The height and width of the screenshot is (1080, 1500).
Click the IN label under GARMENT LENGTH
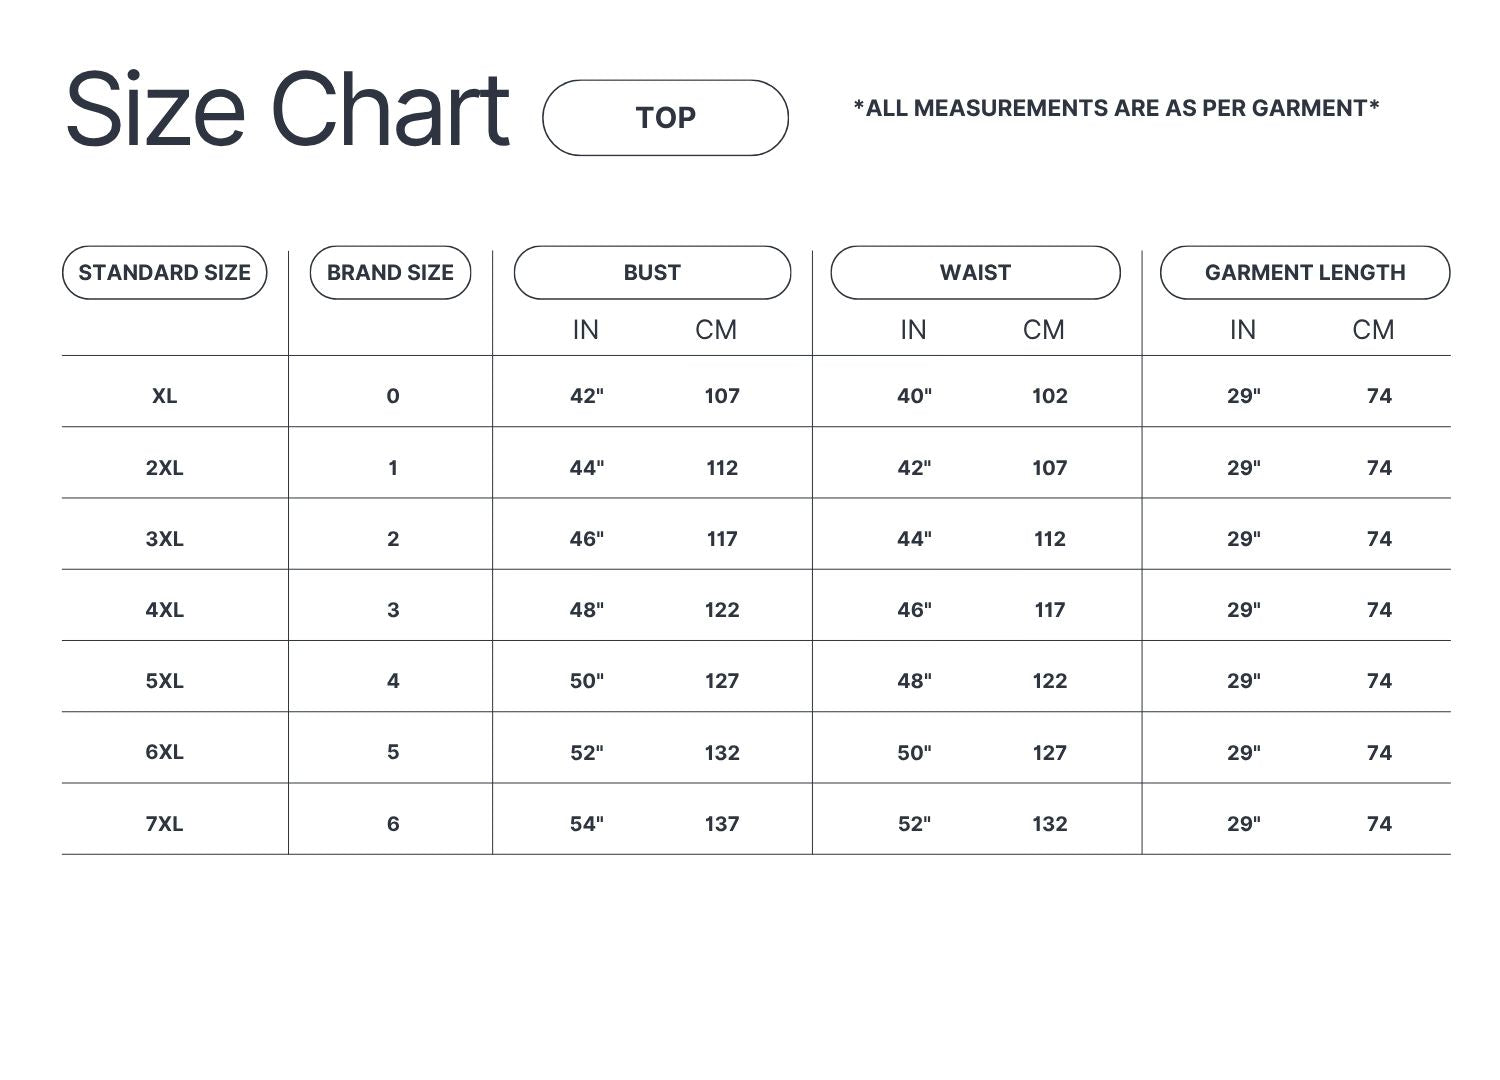1243,330
